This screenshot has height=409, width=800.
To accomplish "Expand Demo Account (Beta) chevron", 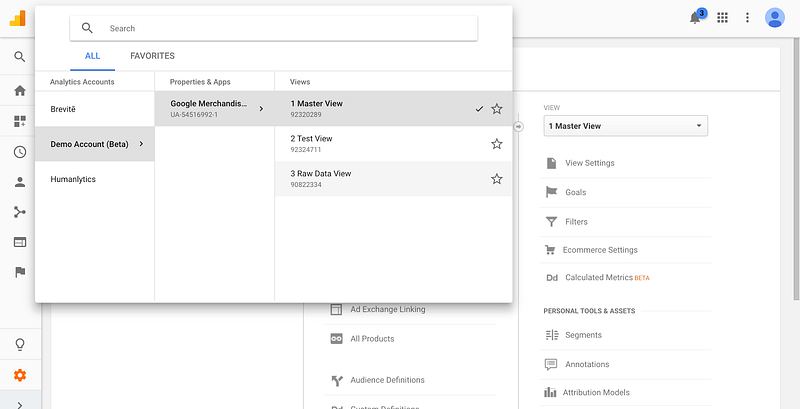I will tap(141, 144).
